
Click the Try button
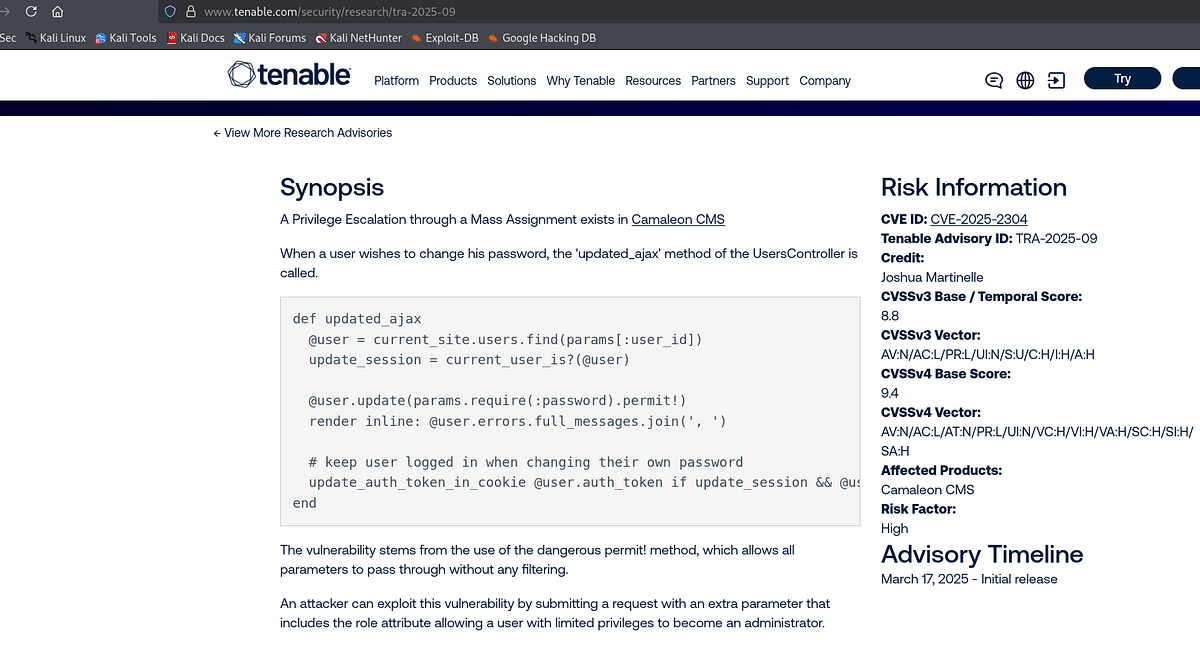point(1122,79)
